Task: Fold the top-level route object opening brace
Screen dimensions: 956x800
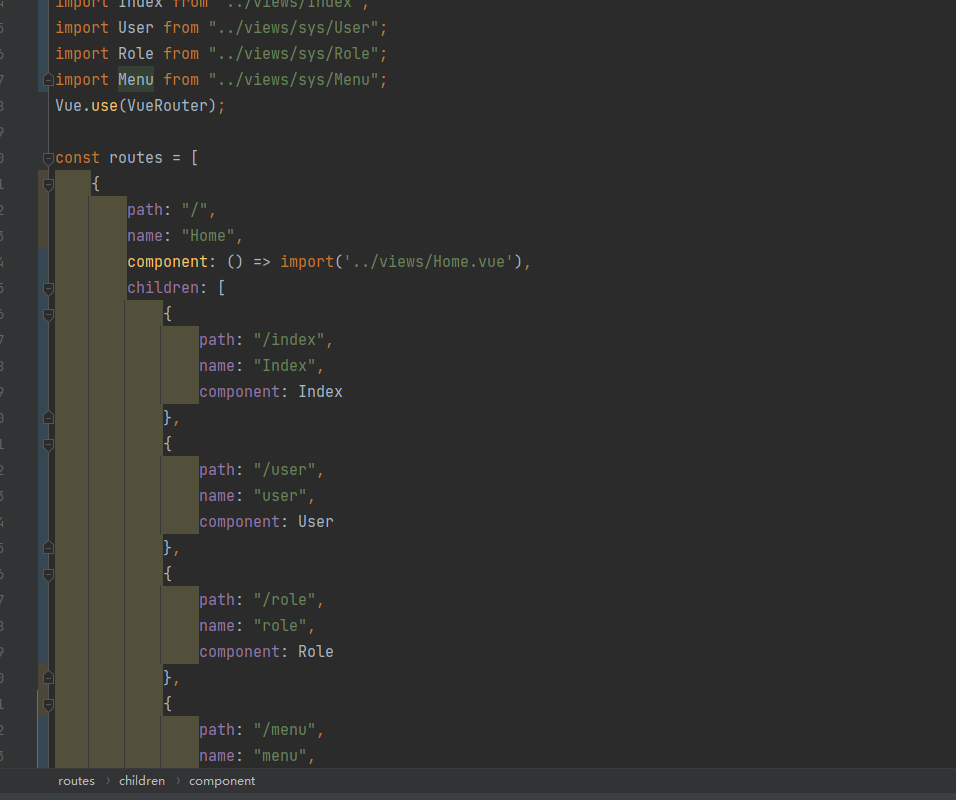Action: coord(48,184)
